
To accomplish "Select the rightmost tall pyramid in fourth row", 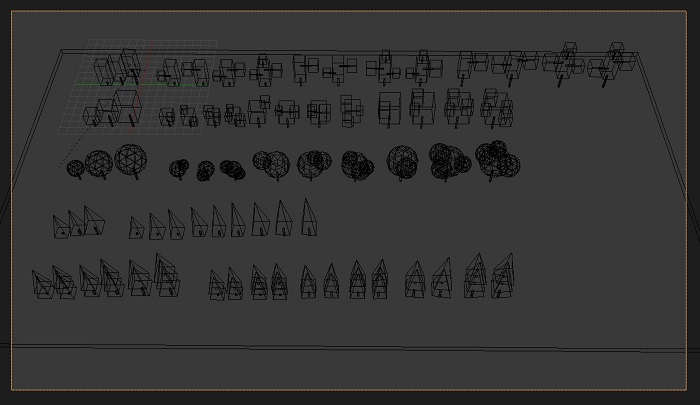I will [x=309, y=217].
